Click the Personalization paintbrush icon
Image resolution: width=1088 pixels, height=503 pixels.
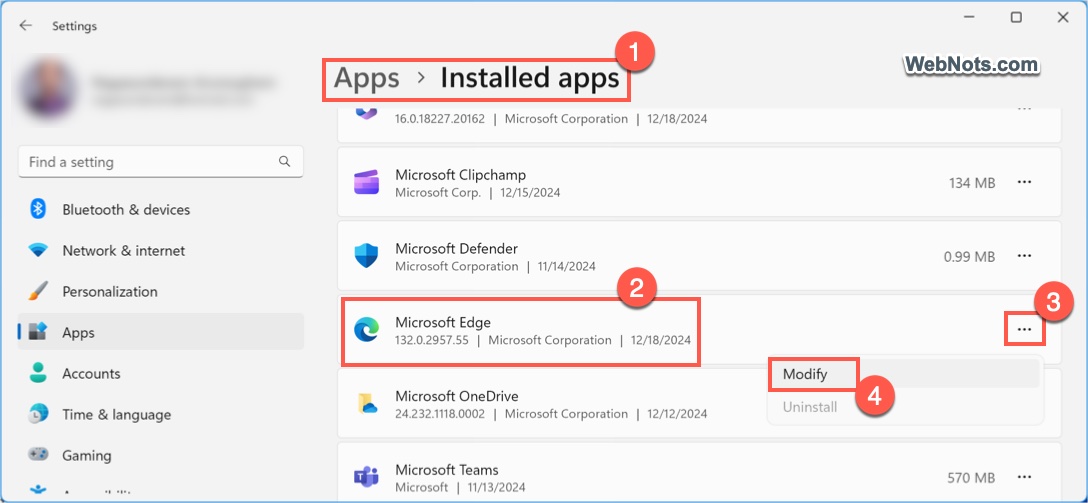click(x=37, y=291)
